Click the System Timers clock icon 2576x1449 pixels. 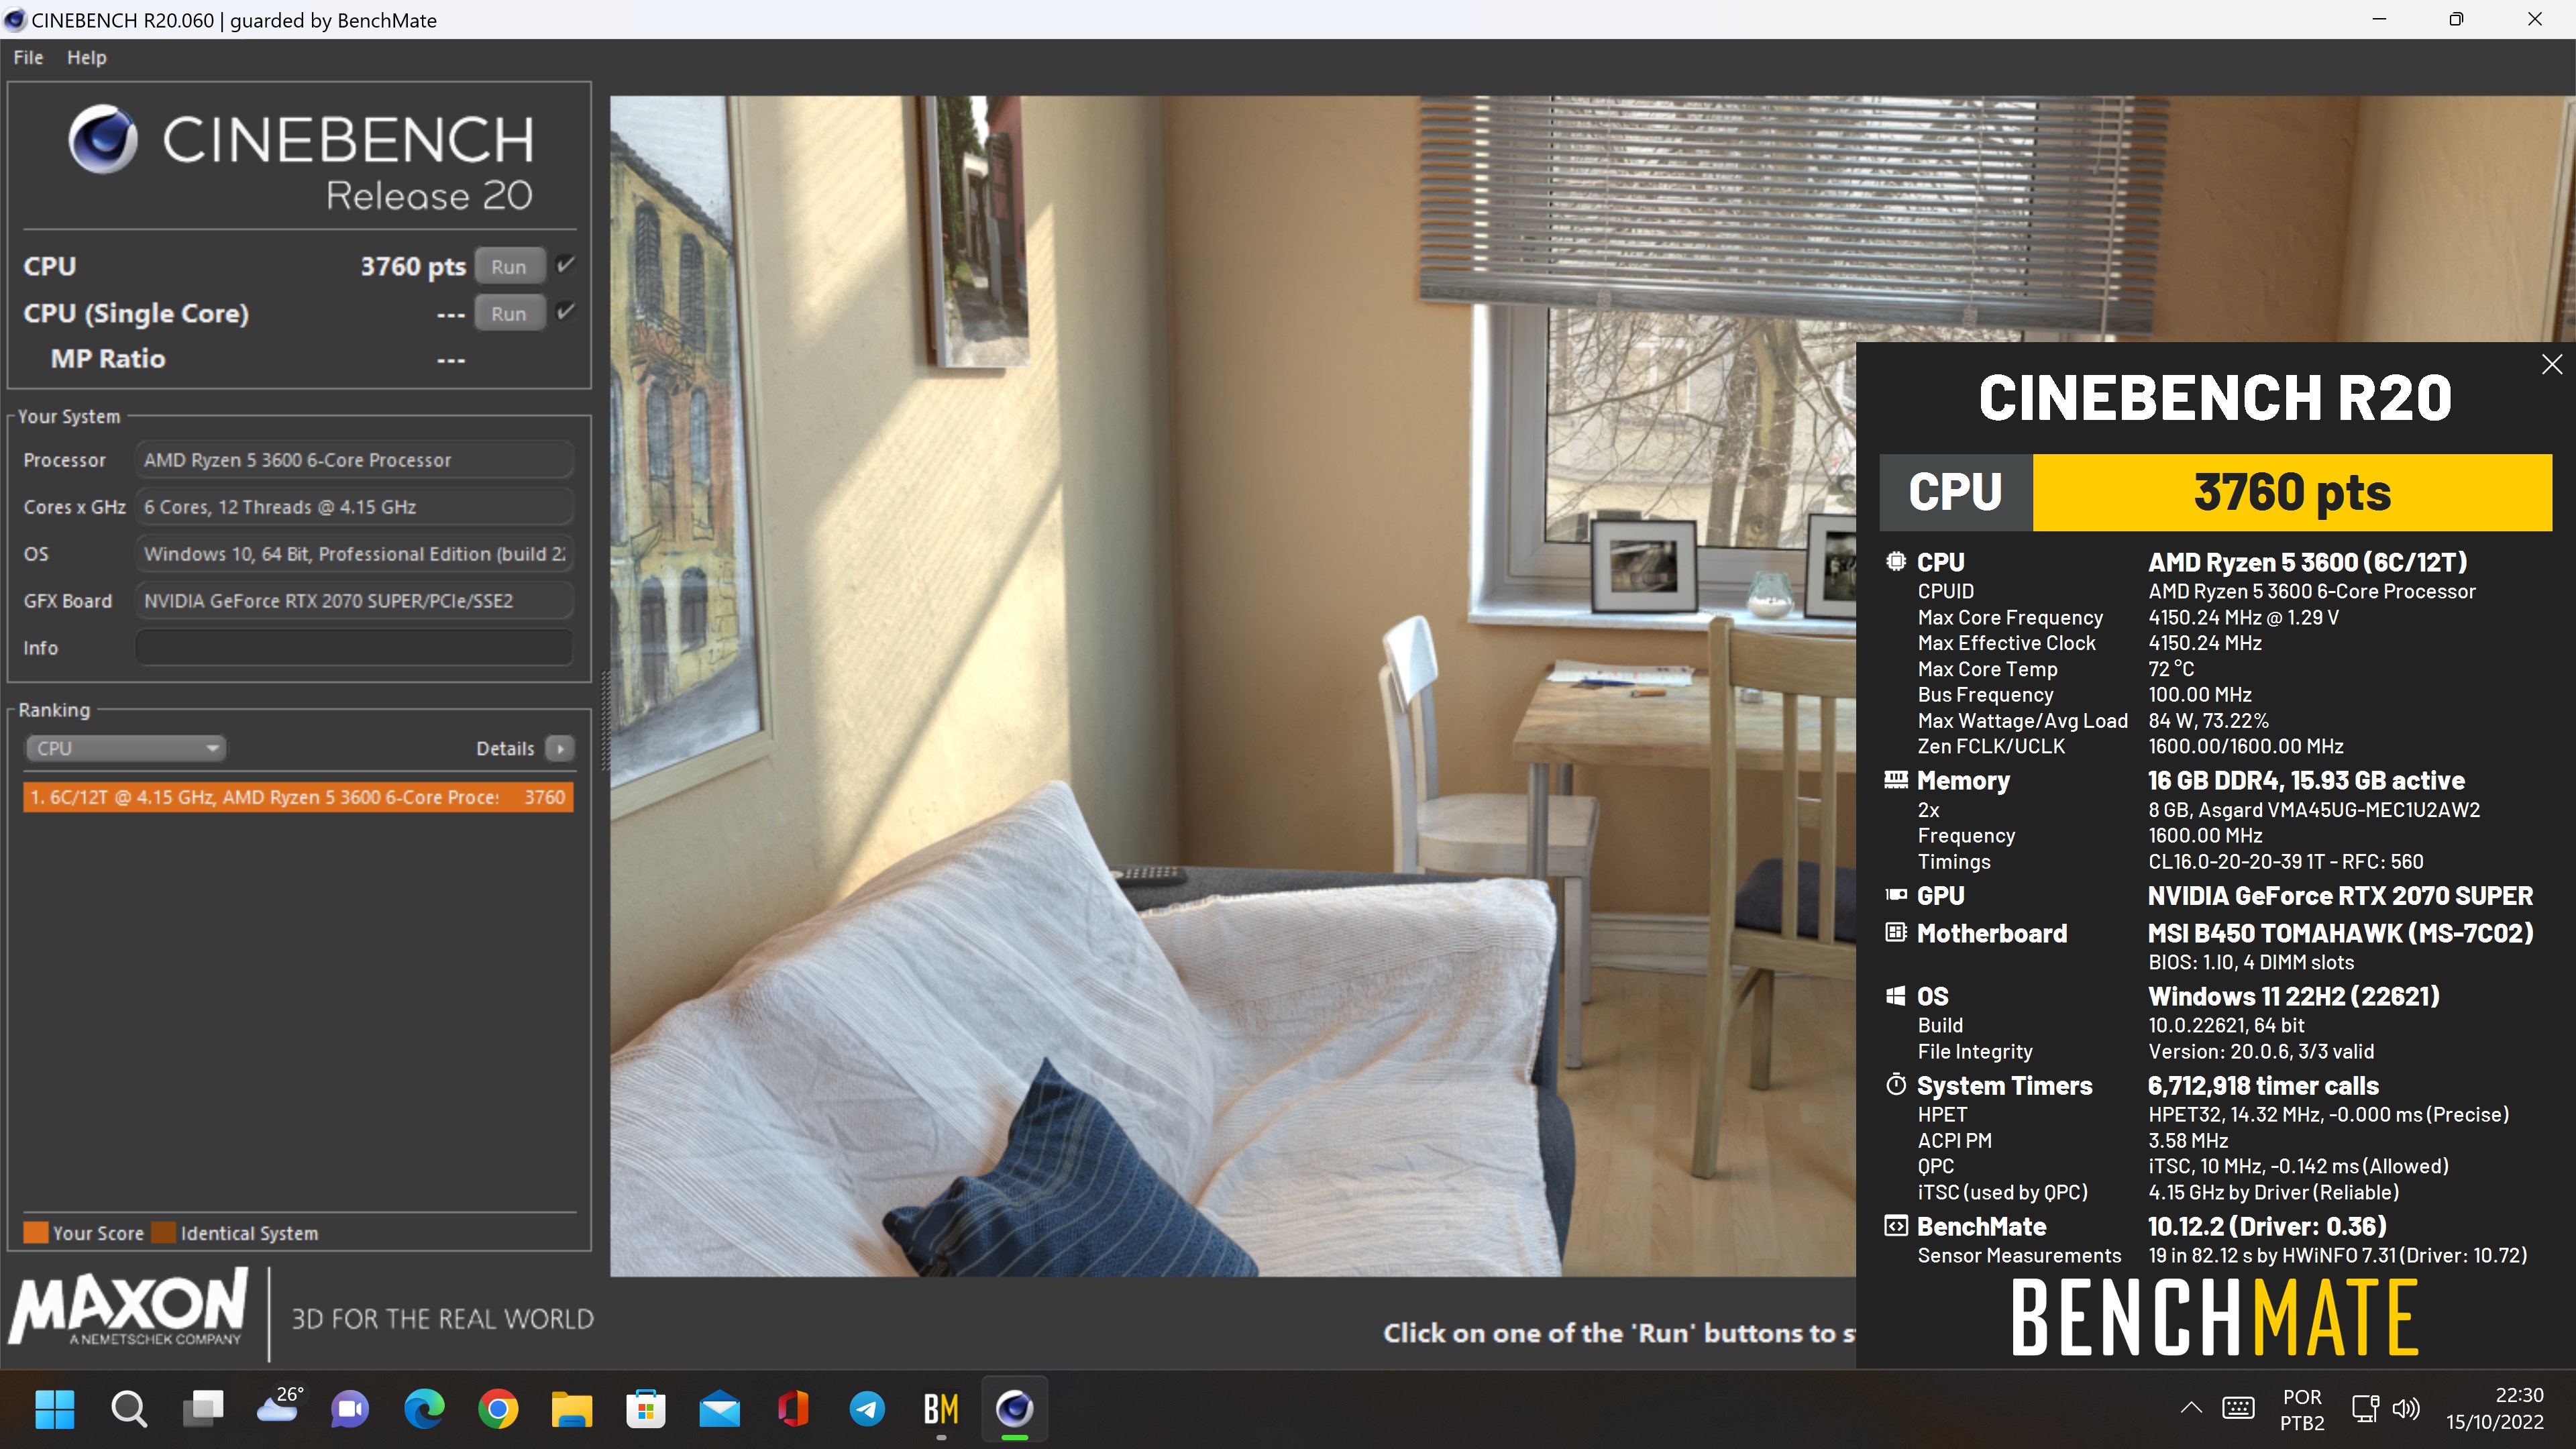1895,1084
